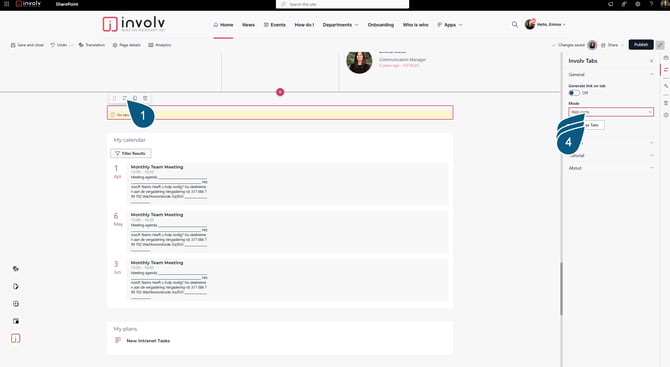
Task: Open Analytics in command bar
Action: tap(159, 45)
